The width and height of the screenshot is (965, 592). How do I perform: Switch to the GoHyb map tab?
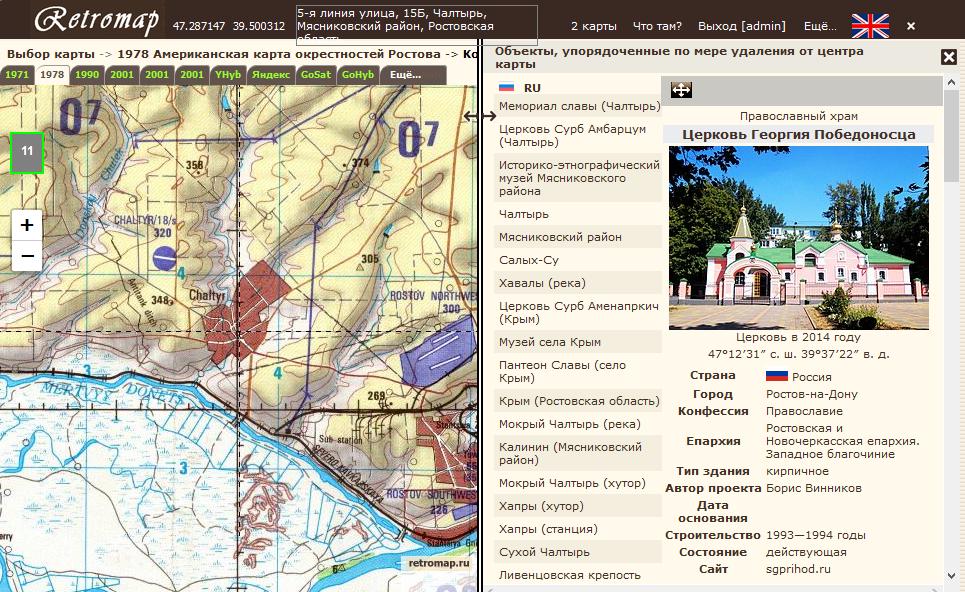358,74
